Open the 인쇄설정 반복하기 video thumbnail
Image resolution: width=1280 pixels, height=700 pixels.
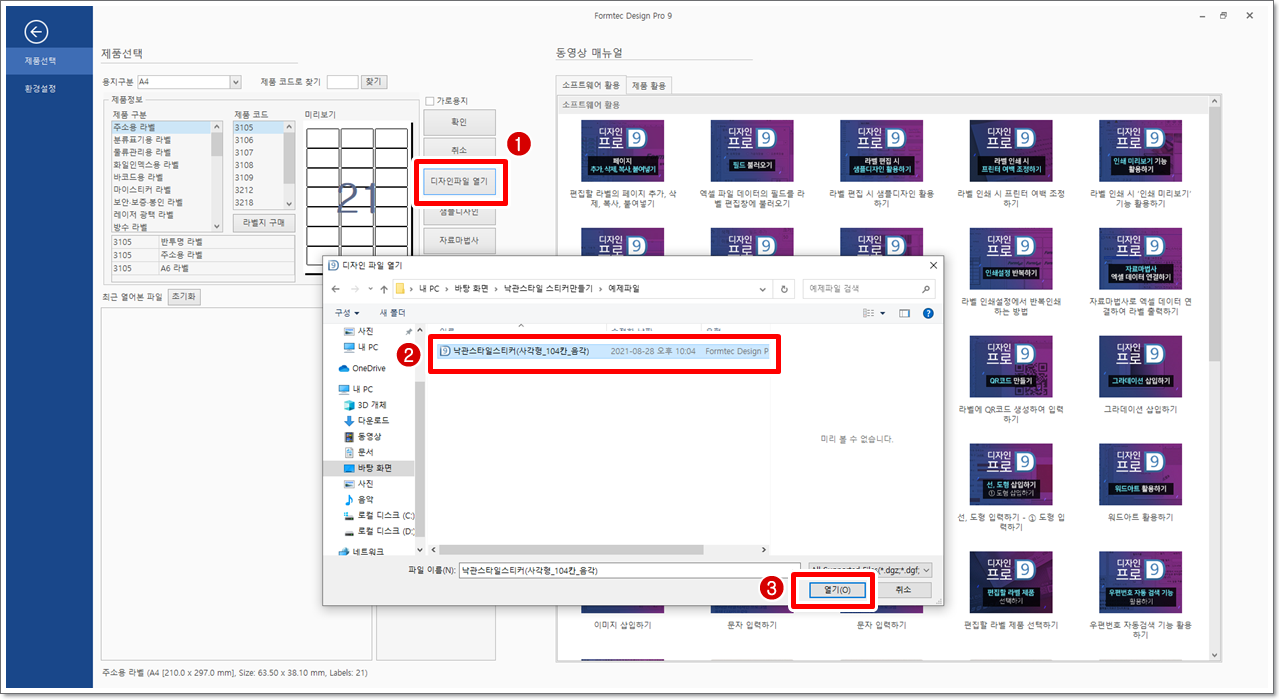click(x=1010, y=258)
